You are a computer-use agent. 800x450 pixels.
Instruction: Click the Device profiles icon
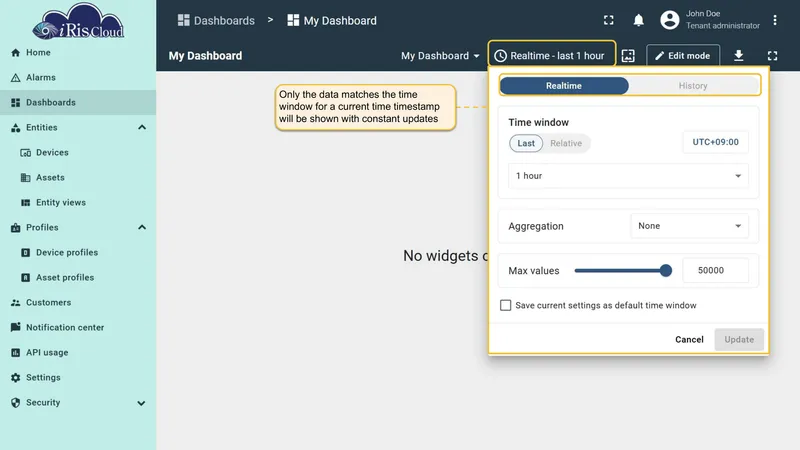(x=26, y=253)
